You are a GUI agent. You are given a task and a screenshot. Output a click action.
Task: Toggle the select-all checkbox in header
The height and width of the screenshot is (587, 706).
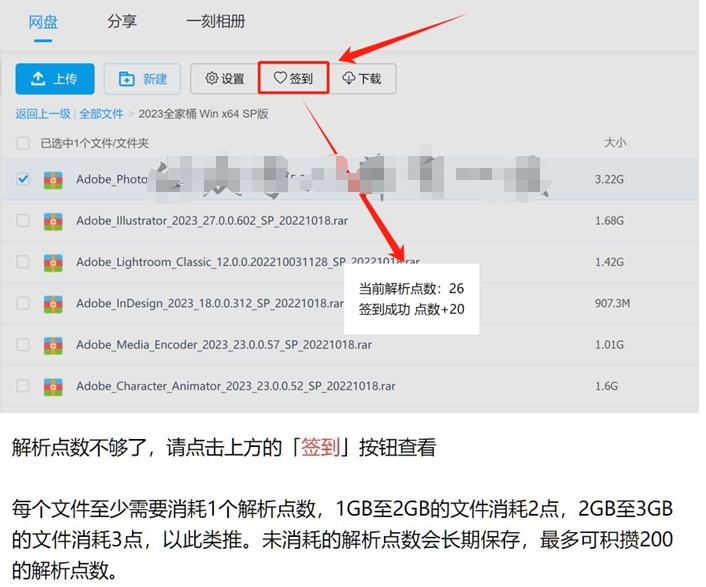click(x=23, y=143)
